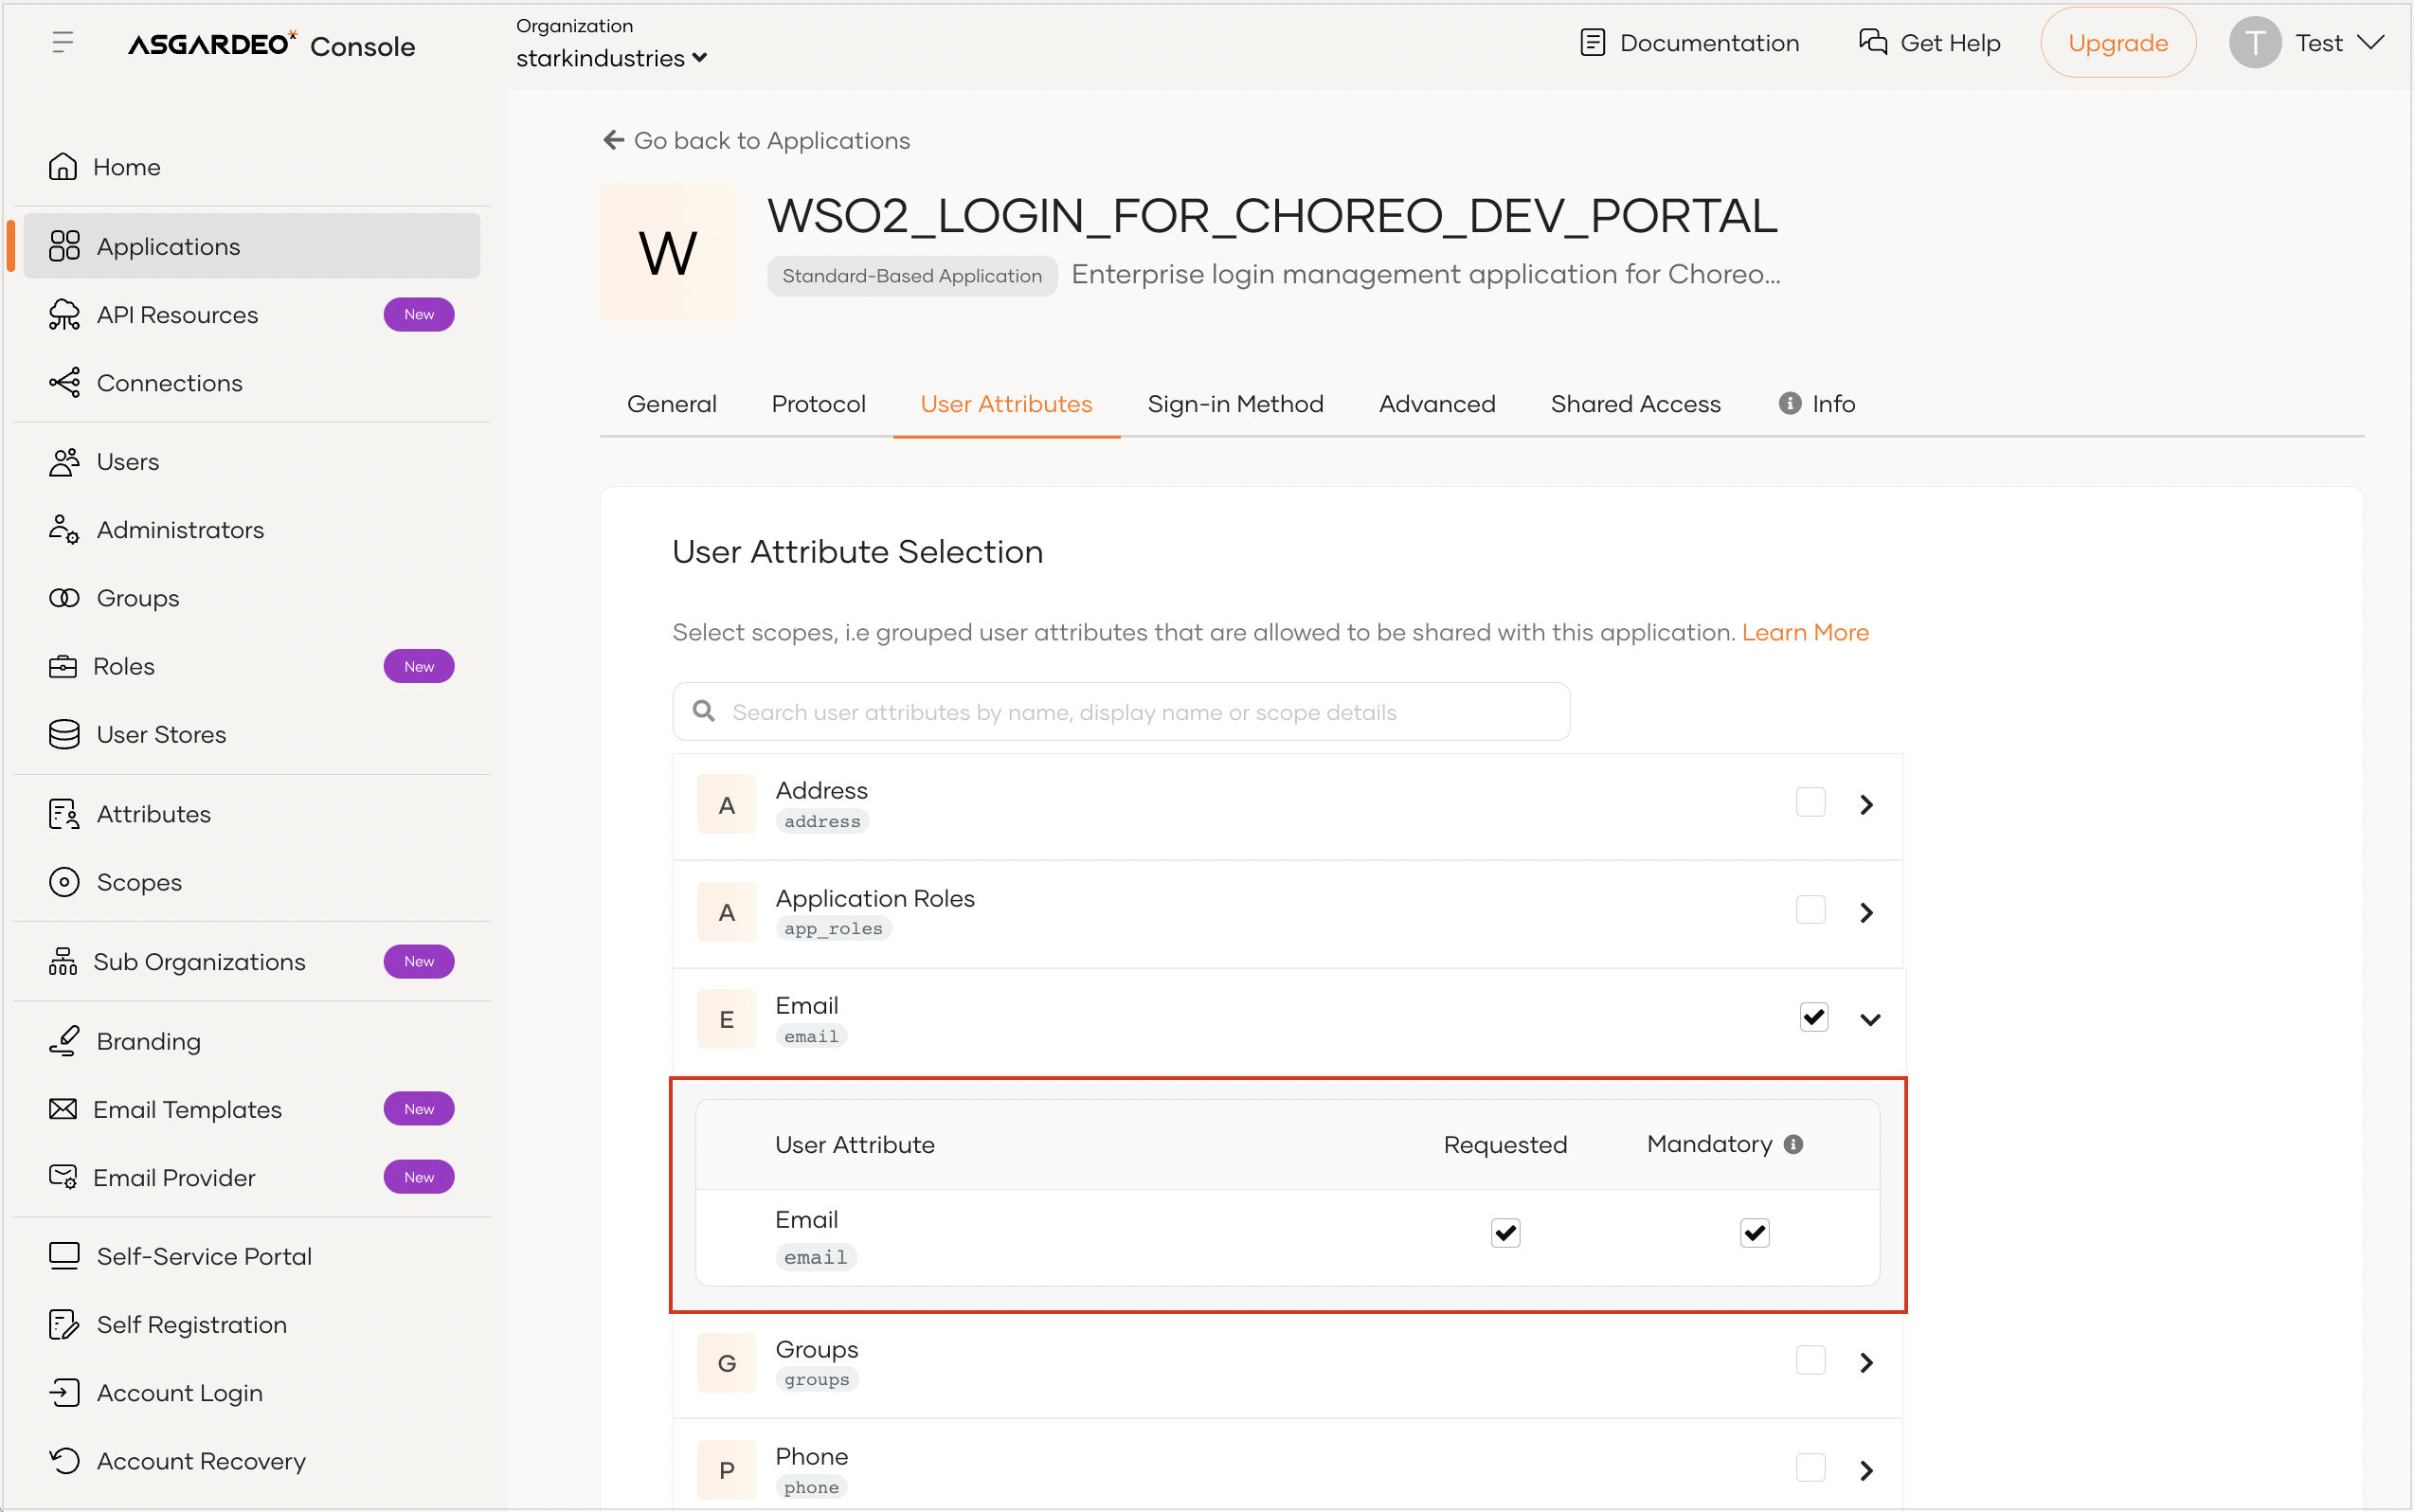This screenshot has width=2414, height=1512.
Task: Click the Account Recovery icon in sidebar
Action: point(64,1461)
